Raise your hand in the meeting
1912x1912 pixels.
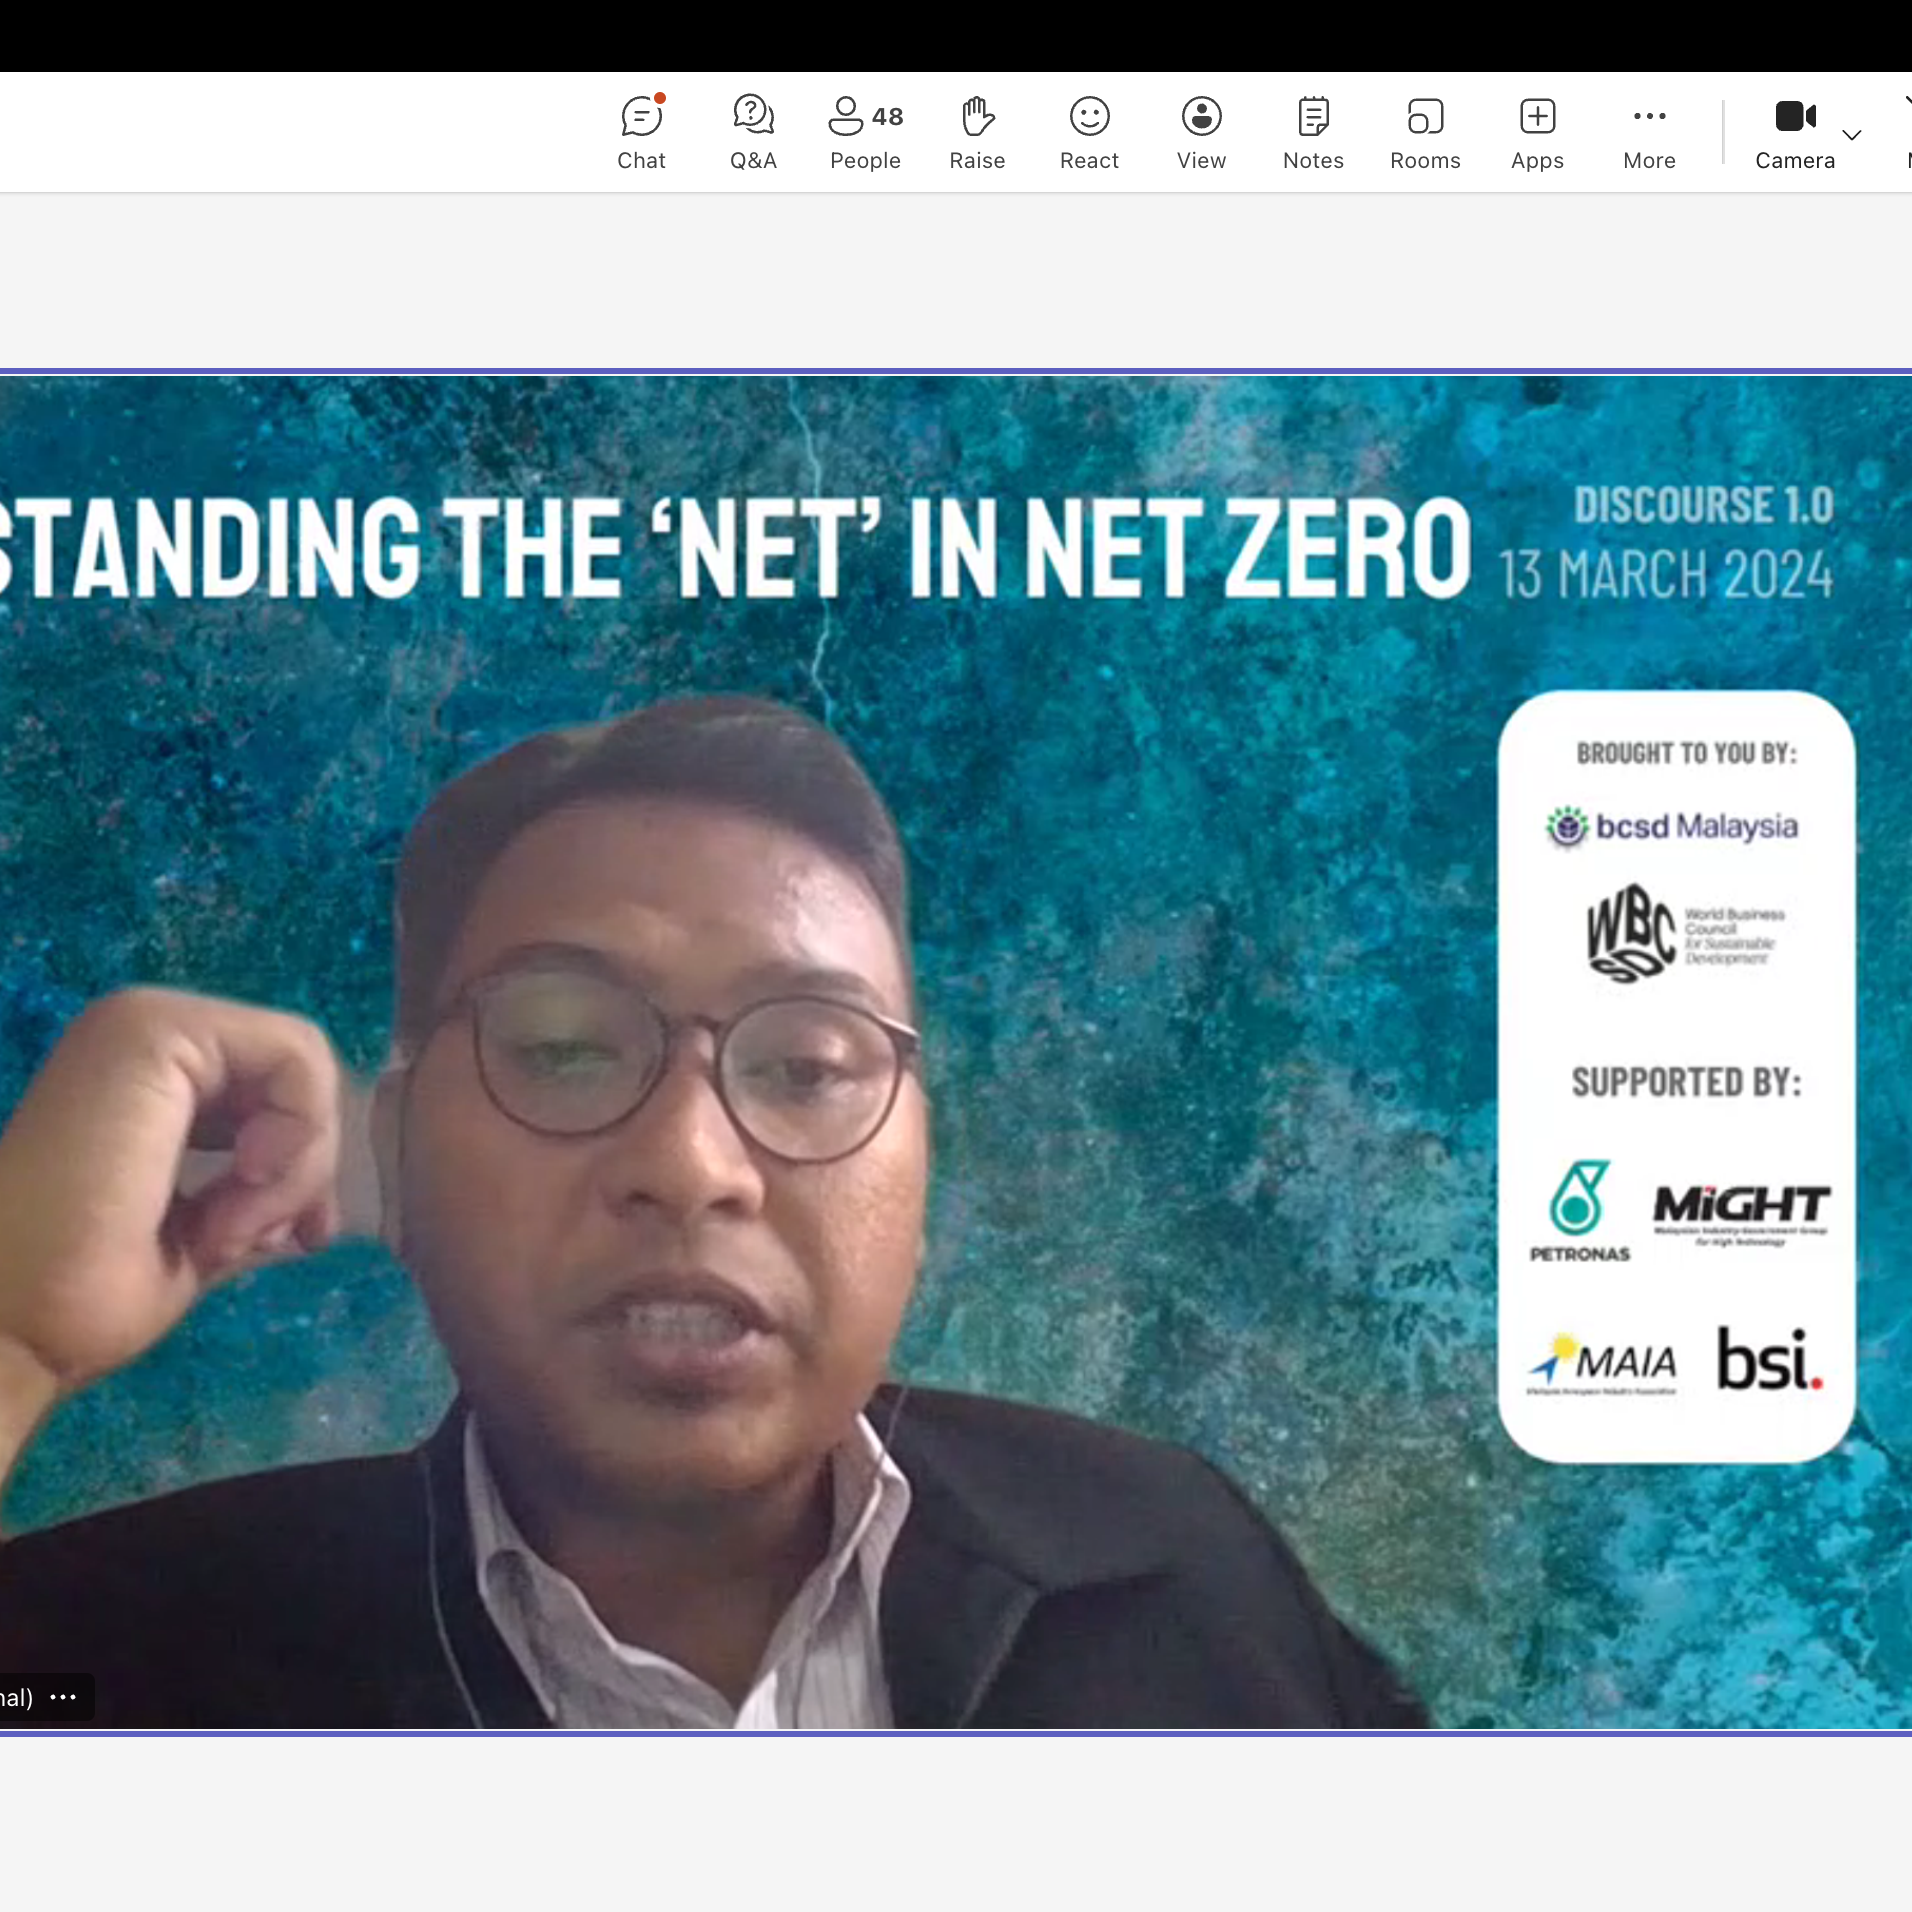977,132
